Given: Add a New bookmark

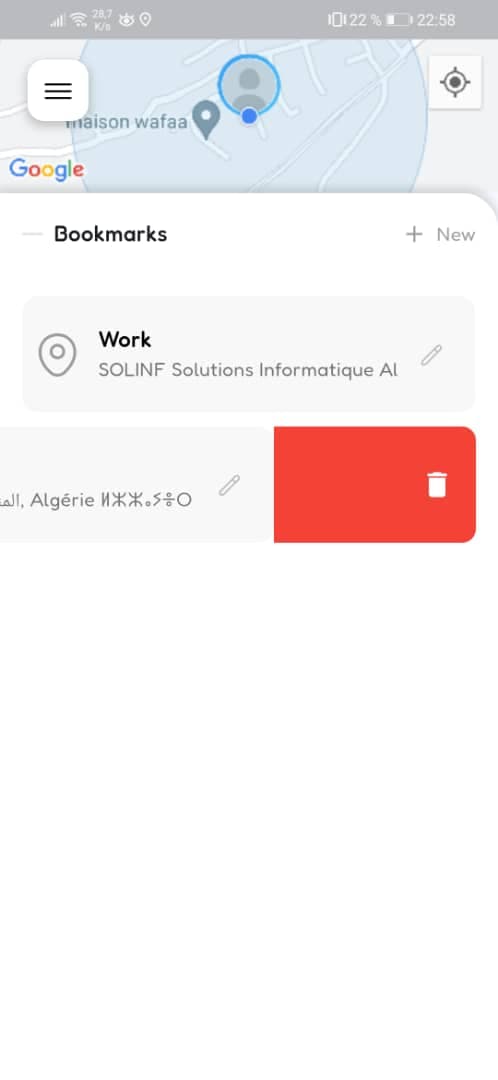Looking at the screenshot, I should [x=440, y=235].
